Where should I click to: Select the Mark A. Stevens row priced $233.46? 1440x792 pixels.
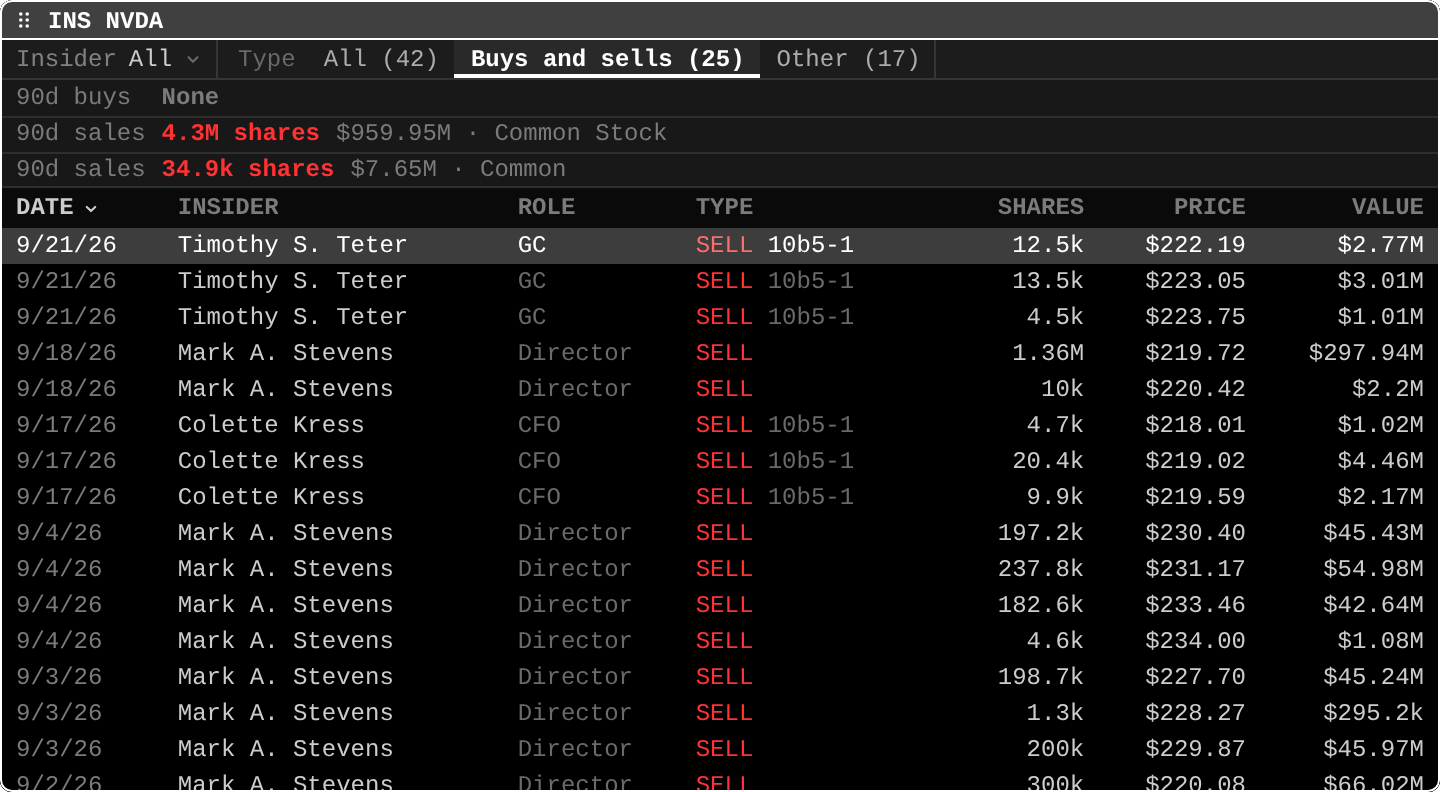(720, 605)
